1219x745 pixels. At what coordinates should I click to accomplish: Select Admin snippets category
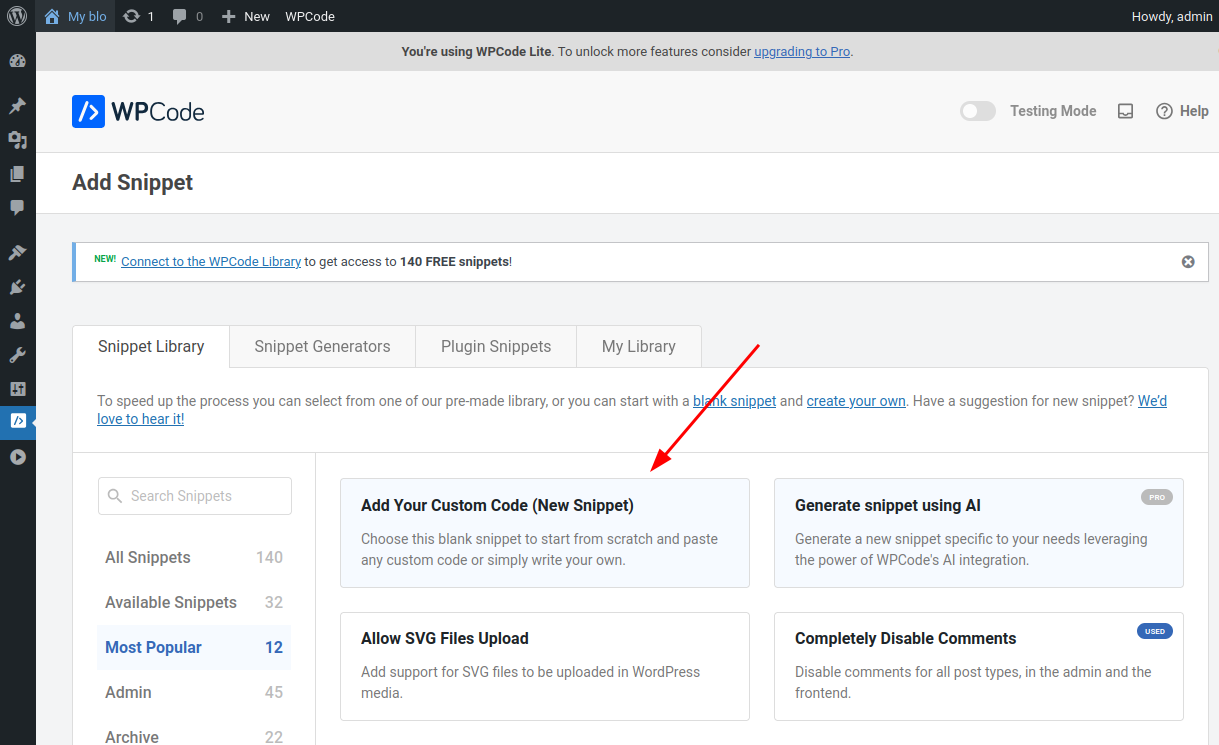194,692
